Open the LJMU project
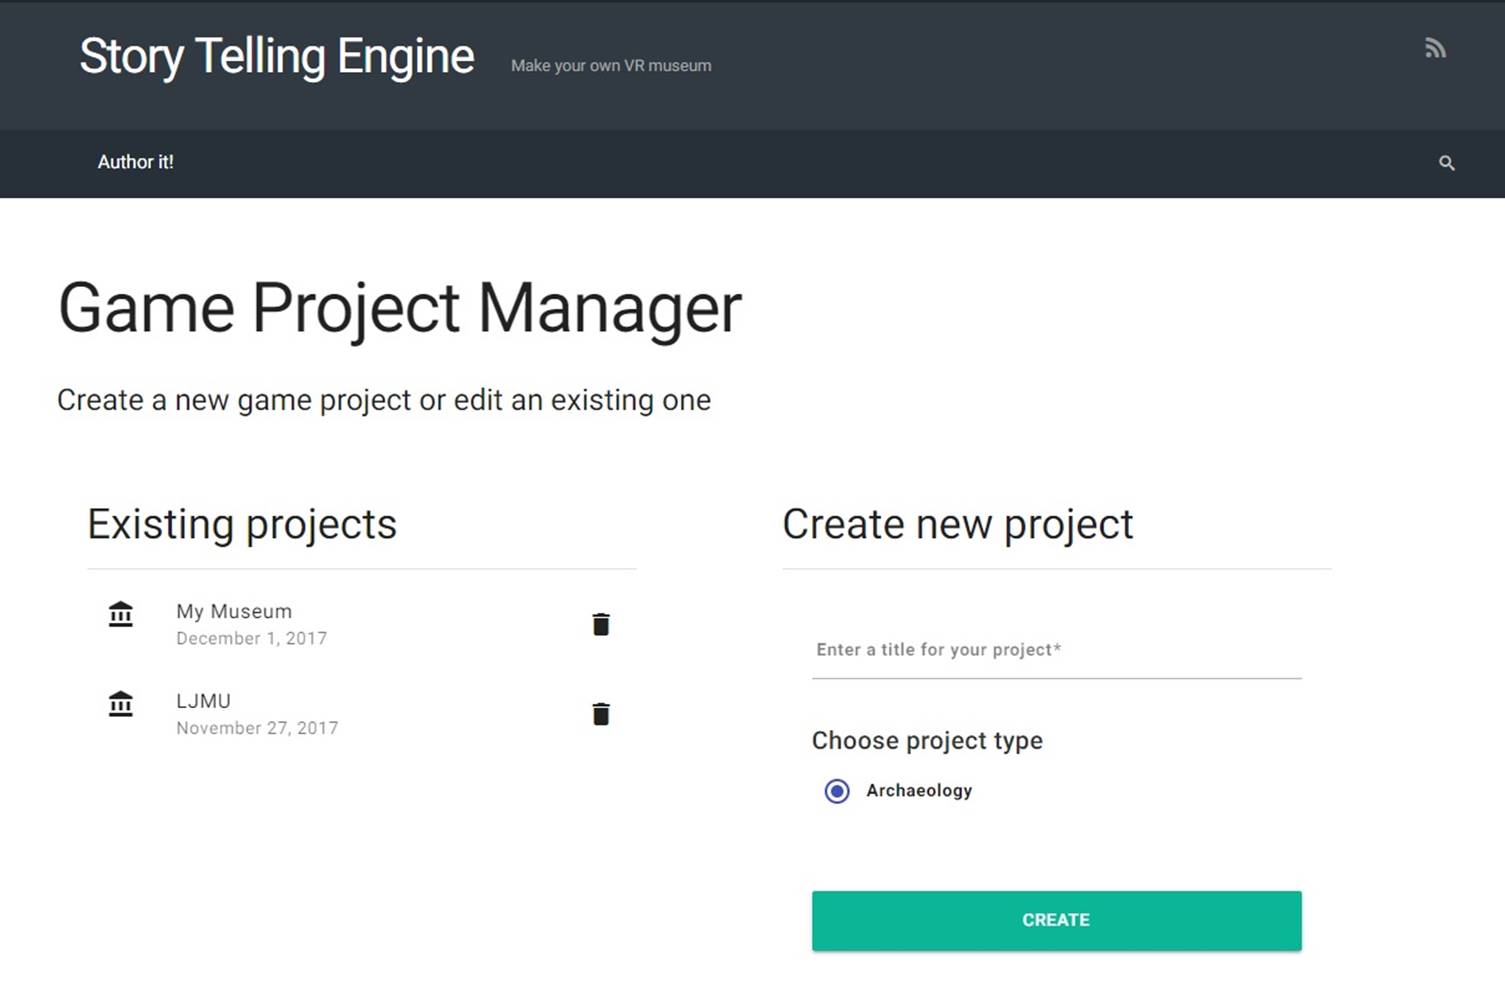 [x=203, y=701]
